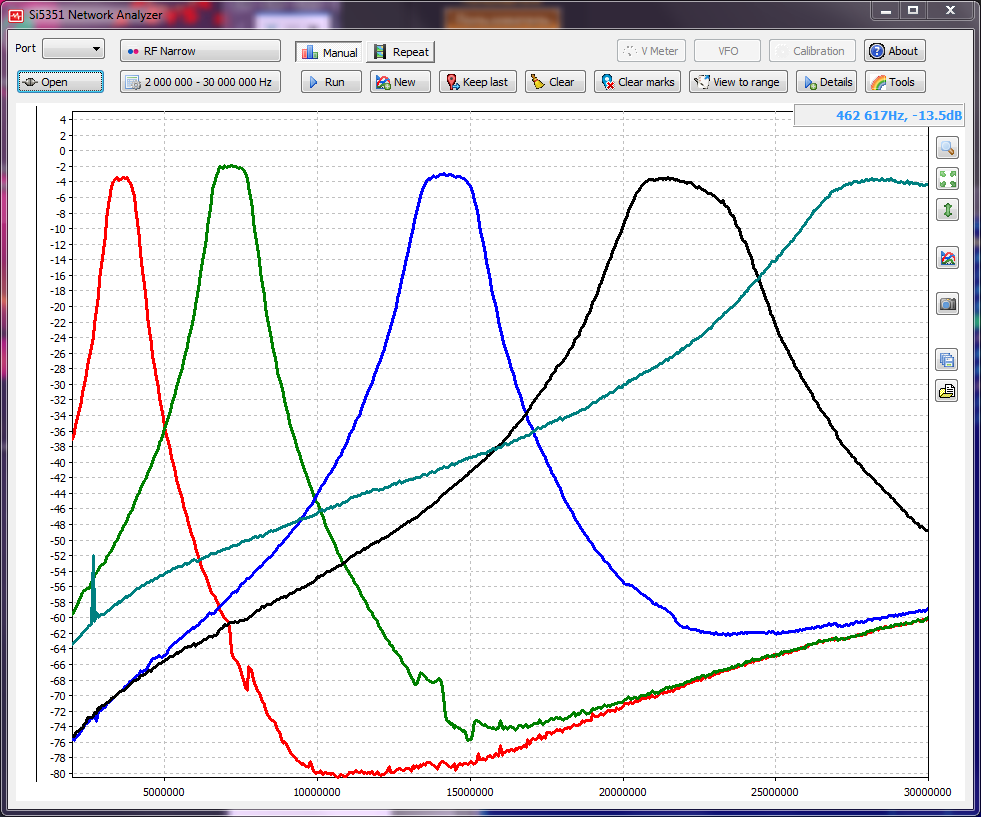The height and width of the screenshot is (817, 981).
Task: Click the blue trace peak near 14 MHz
Action: click(x=446, y=175)
